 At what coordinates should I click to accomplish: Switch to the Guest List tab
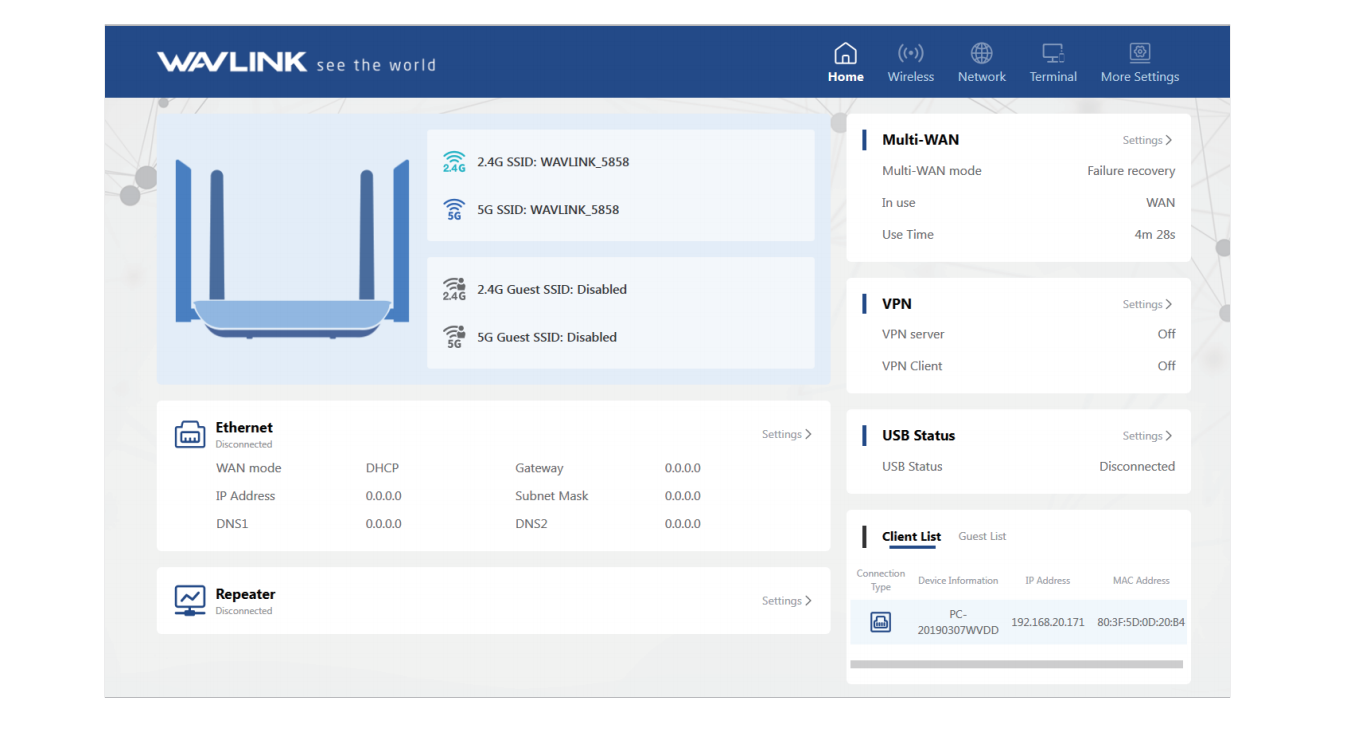point(981,537)
